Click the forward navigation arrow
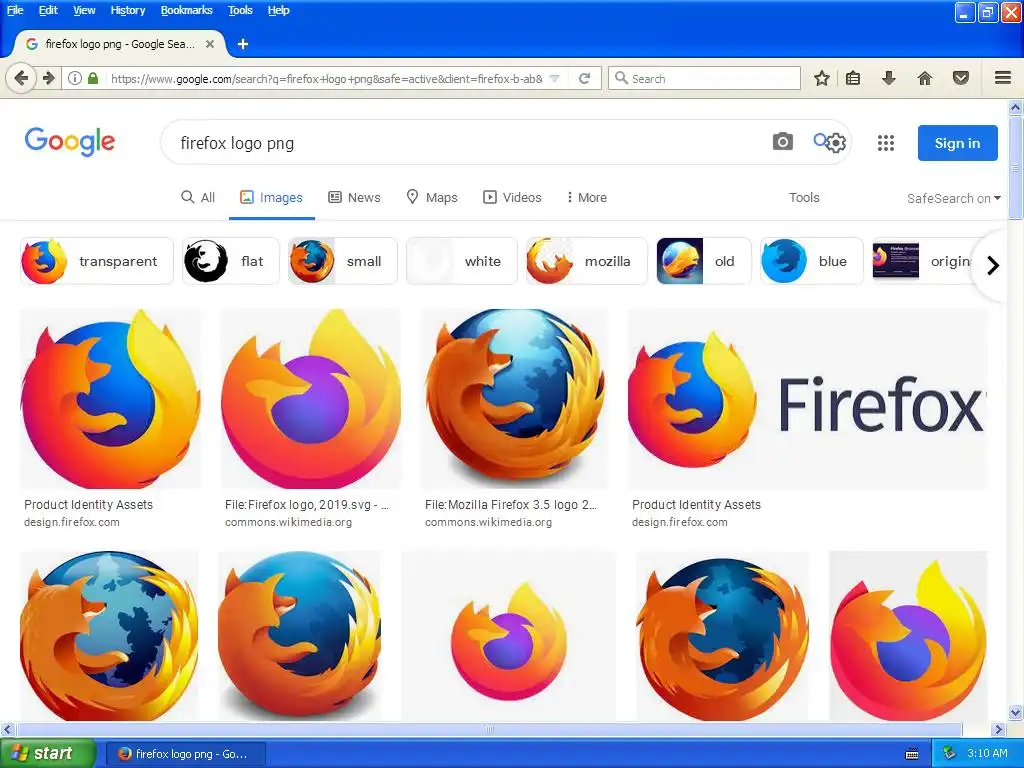Image resolution: width=1024 pixels, height=768 pixels. coord(49,78)
